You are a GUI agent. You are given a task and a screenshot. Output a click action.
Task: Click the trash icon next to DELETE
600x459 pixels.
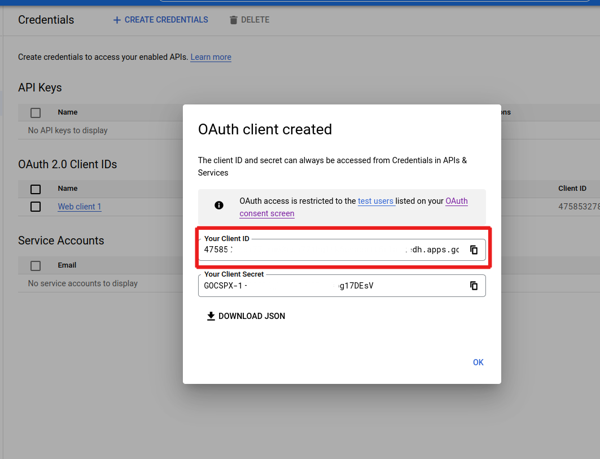tap(233, 20)
